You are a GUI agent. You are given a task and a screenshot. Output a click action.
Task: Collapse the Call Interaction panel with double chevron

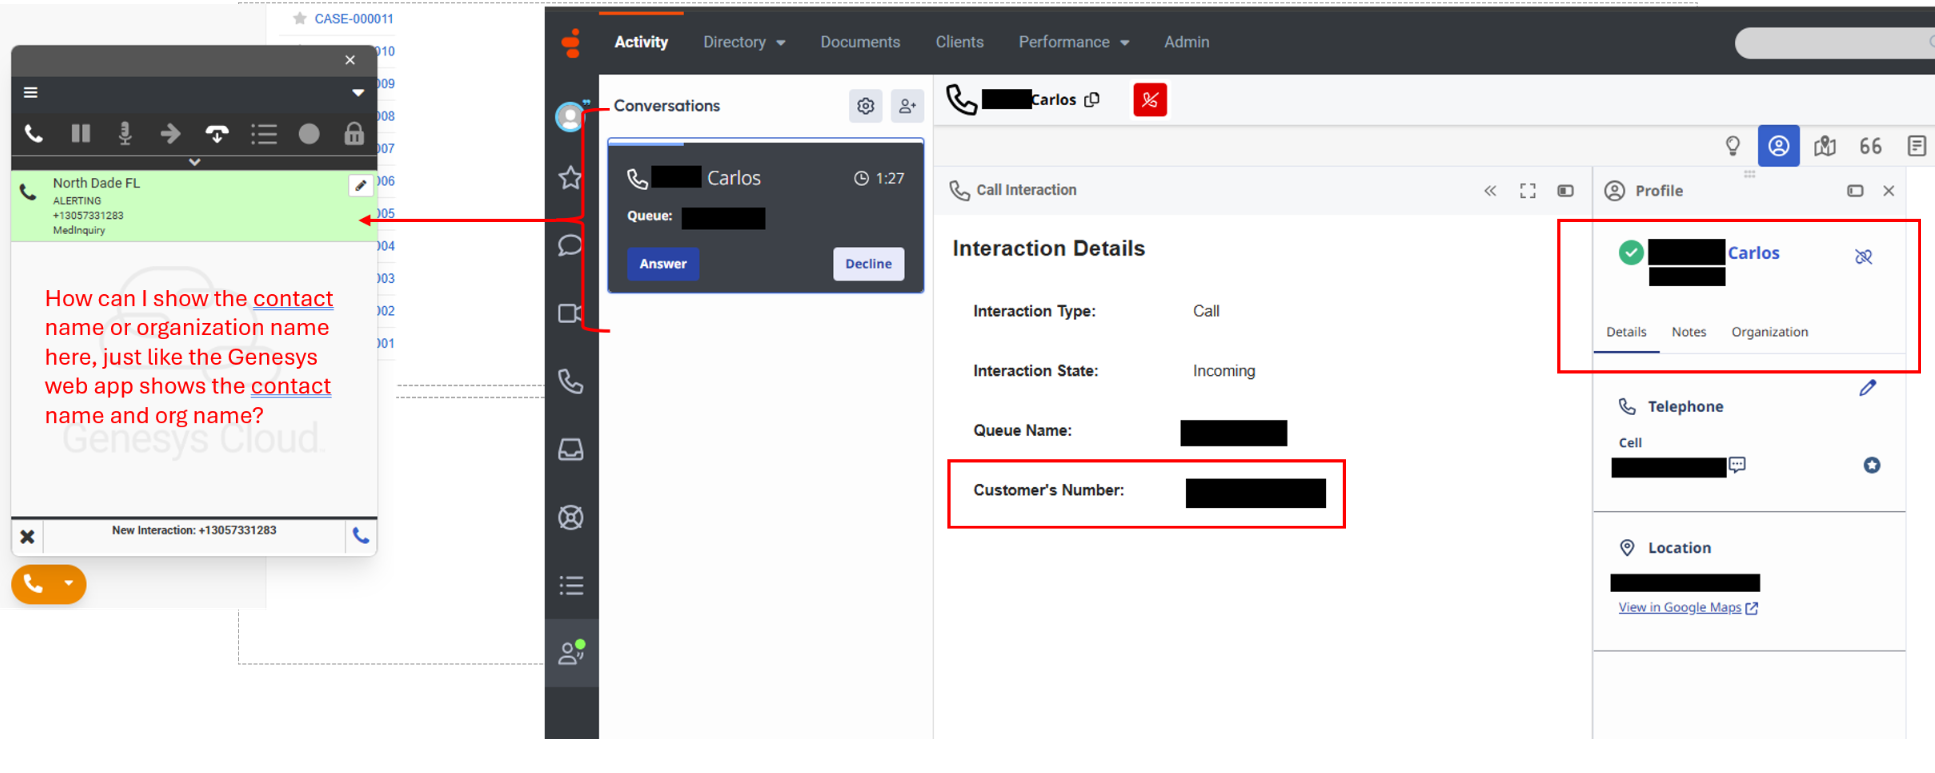[1490, 190]
